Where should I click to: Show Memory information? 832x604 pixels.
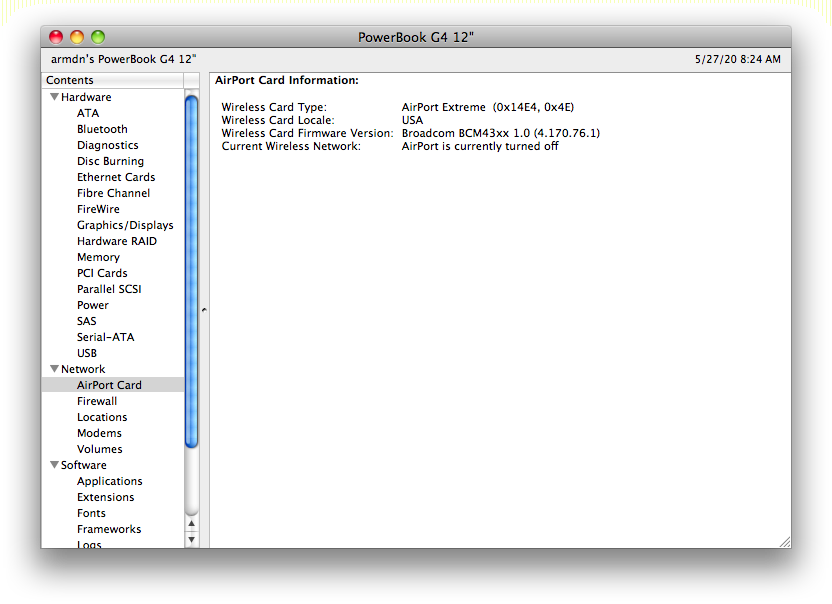98,257
